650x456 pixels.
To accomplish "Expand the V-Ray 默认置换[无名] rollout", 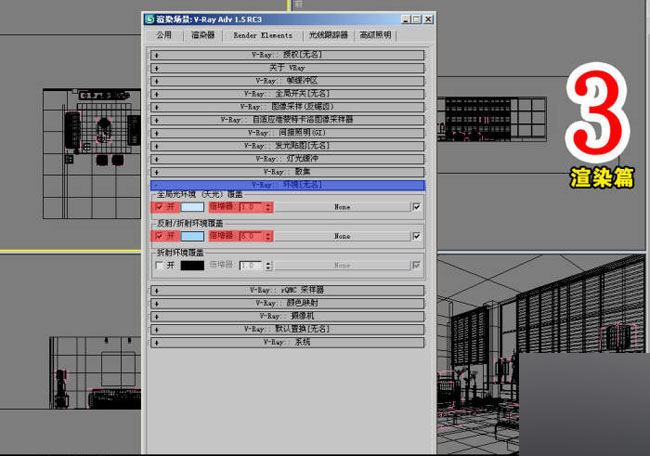I will pyautogui.click(x=287, y=330).
